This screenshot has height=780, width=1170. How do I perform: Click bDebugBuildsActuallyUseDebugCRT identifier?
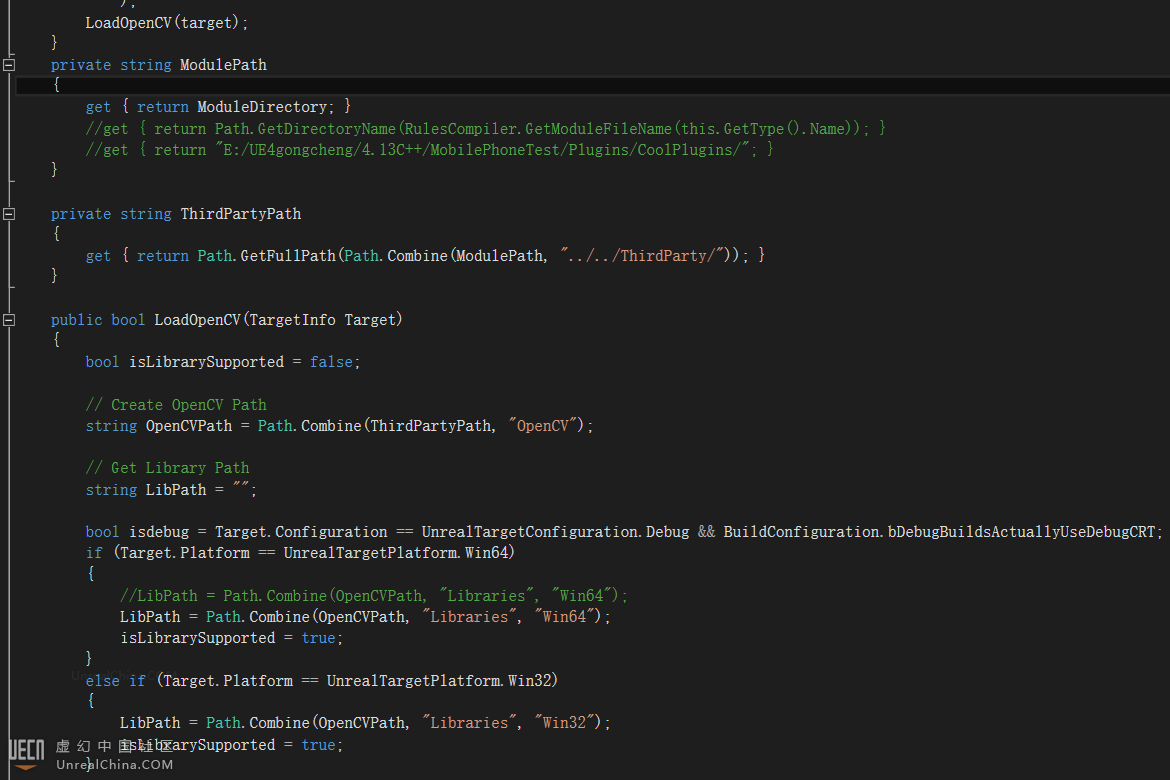[1022, 532]
